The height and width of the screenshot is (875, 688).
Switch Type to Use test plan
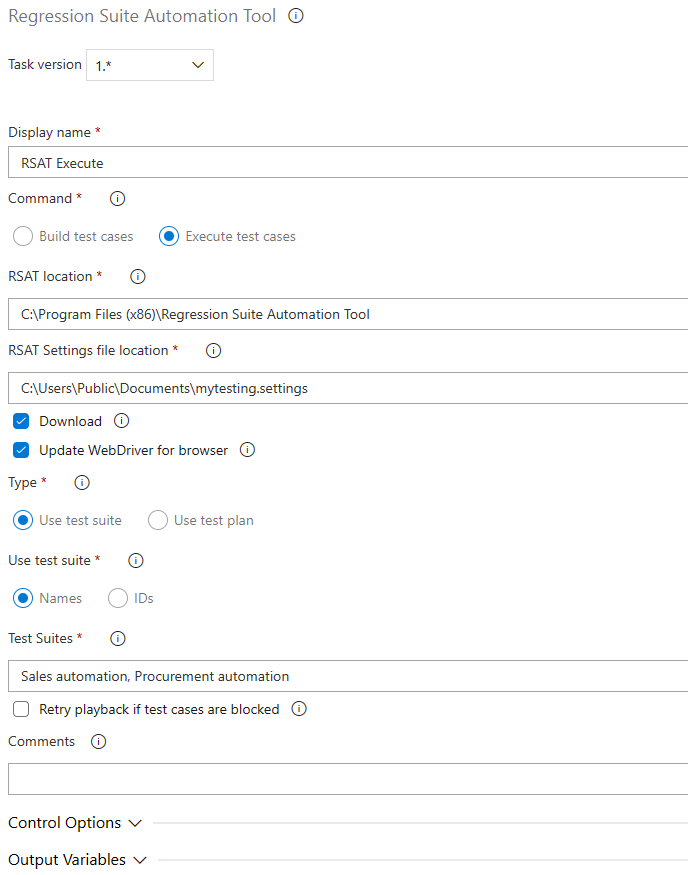coord(157,520)
